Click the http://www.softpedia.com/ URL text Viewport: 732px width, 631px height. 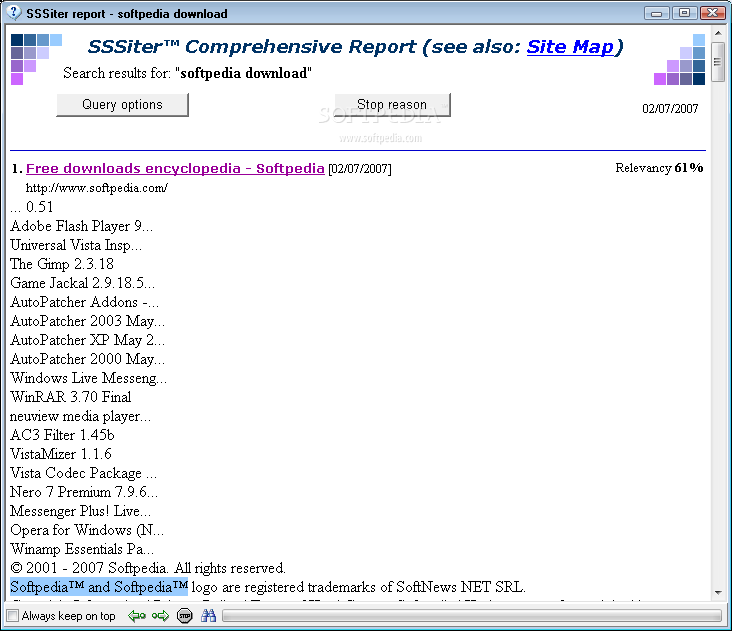point(97,188)
